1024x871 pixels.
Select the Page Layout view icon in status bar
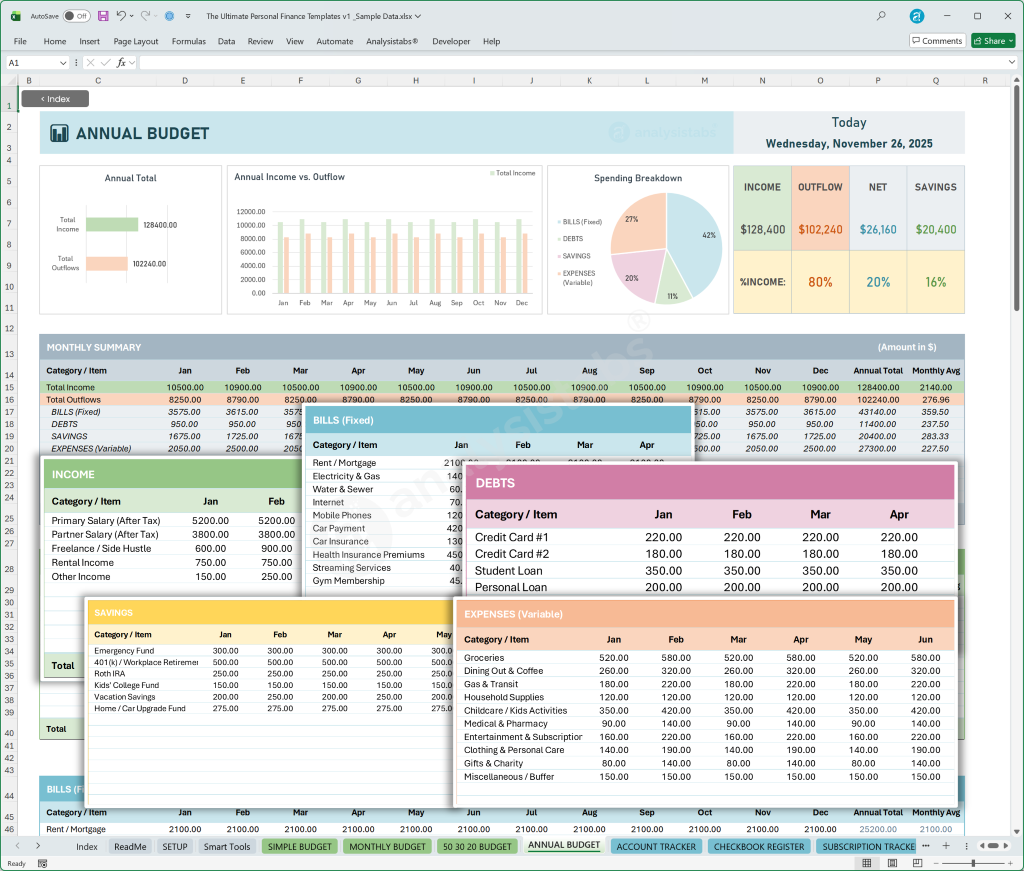[890, 862]
